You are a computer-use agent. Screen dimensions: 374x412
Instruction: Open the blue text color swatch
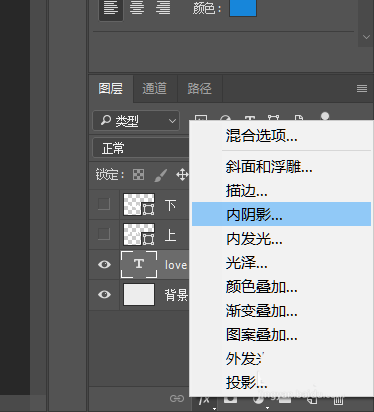pos(243,8)
